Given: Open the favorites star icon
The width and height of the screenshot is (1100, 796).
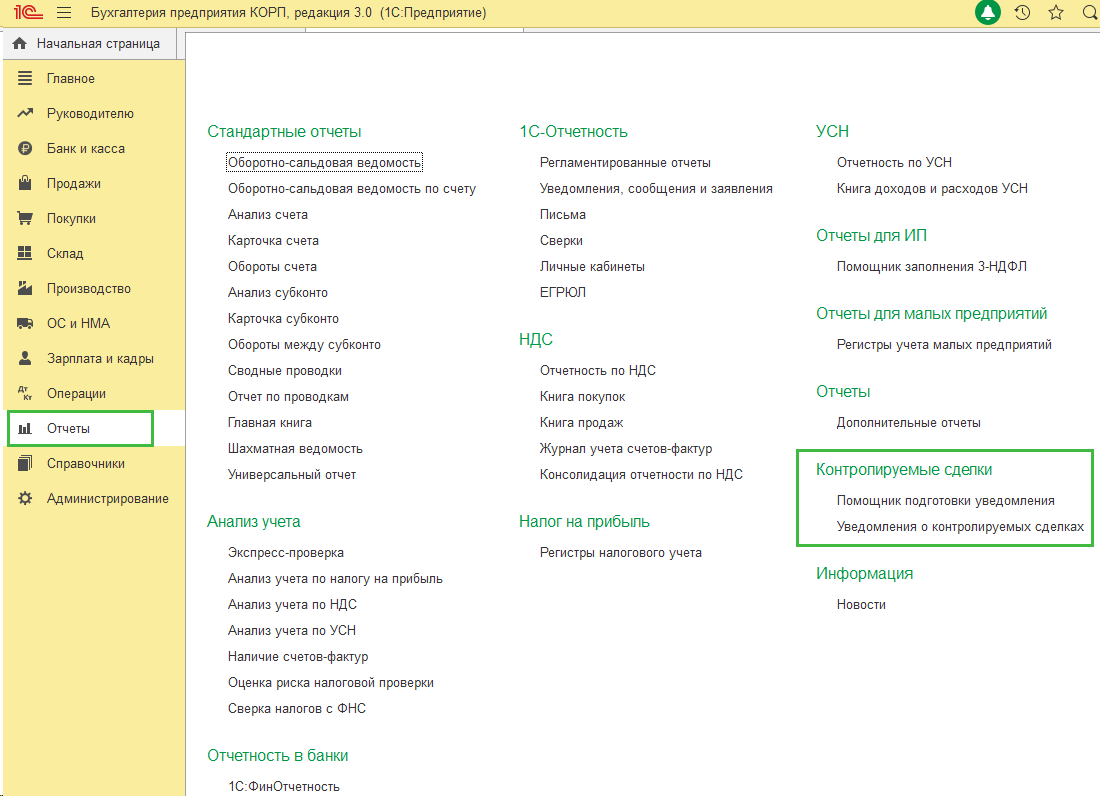Looking at the screenshot, I should tap(1056, 13).
